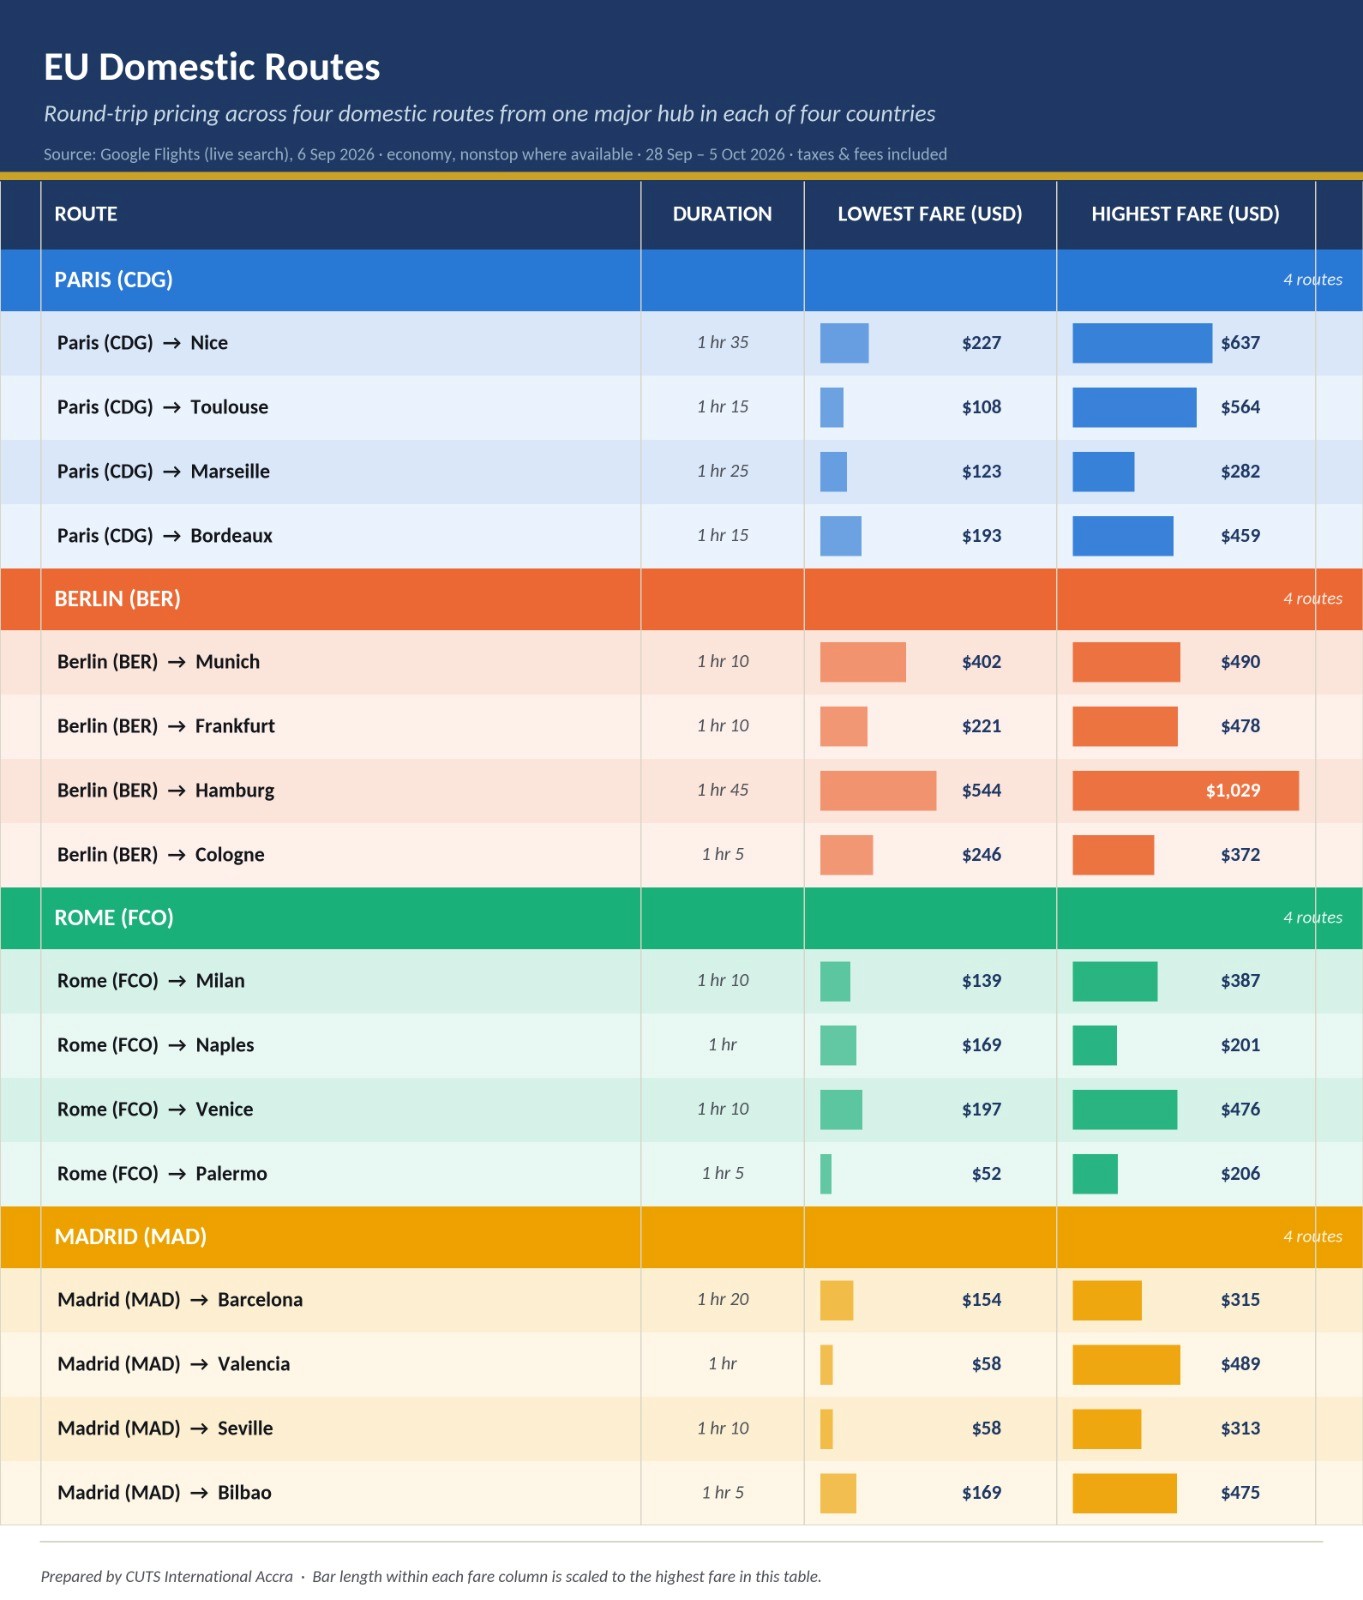Select the LOWEST FARE (USD) column header

930,214
